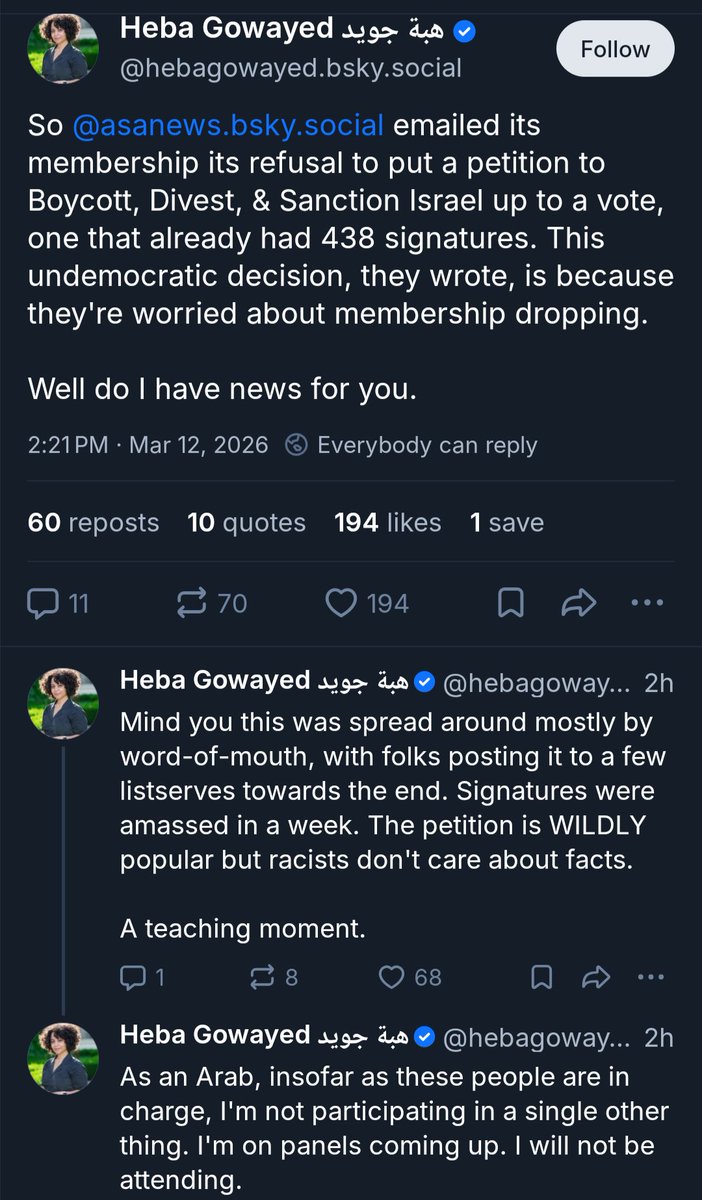Reply to the main post via comment icon
This screenshot has width=702, height=1200.
(44, 603)
